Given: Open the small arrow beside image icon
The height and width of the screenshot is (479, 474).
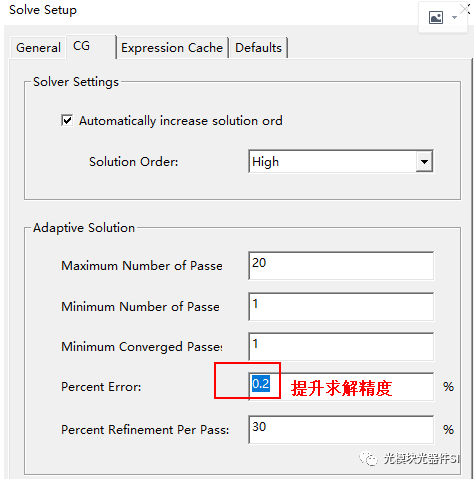Looking at the screenshot, I should [454, 17].
